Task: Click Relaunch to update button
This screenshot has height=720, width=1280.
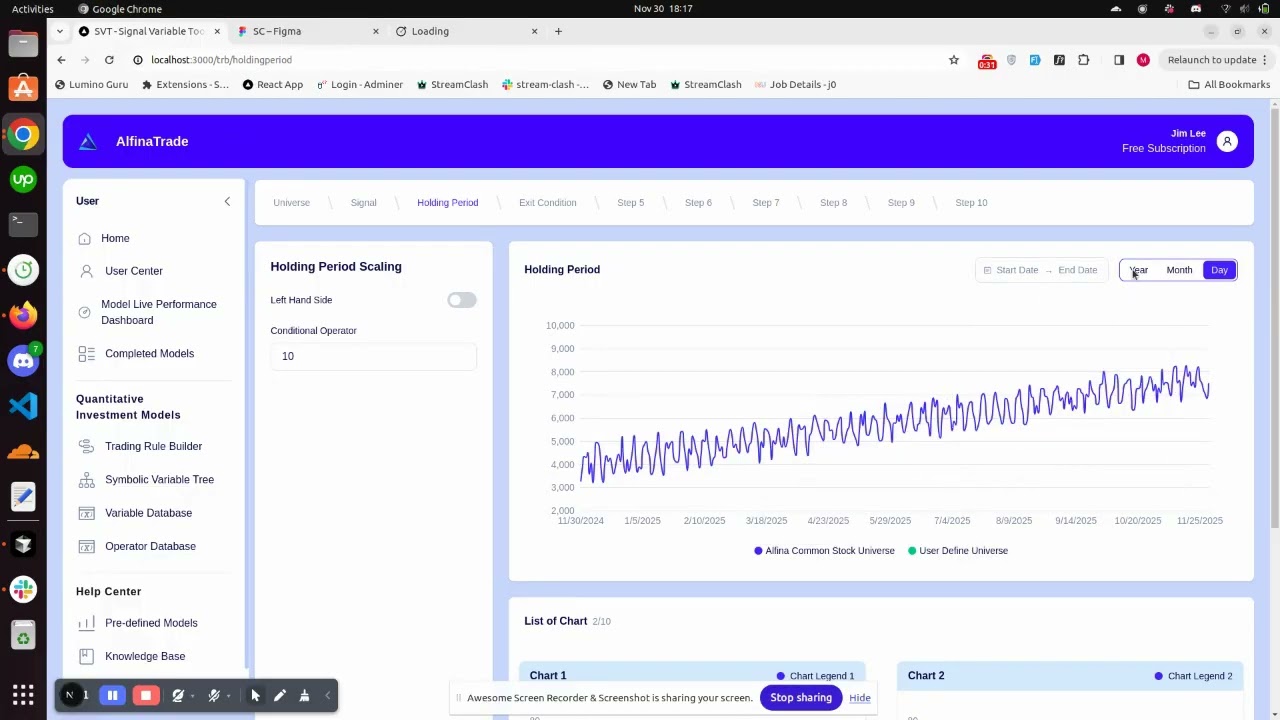Action: 1217,60
